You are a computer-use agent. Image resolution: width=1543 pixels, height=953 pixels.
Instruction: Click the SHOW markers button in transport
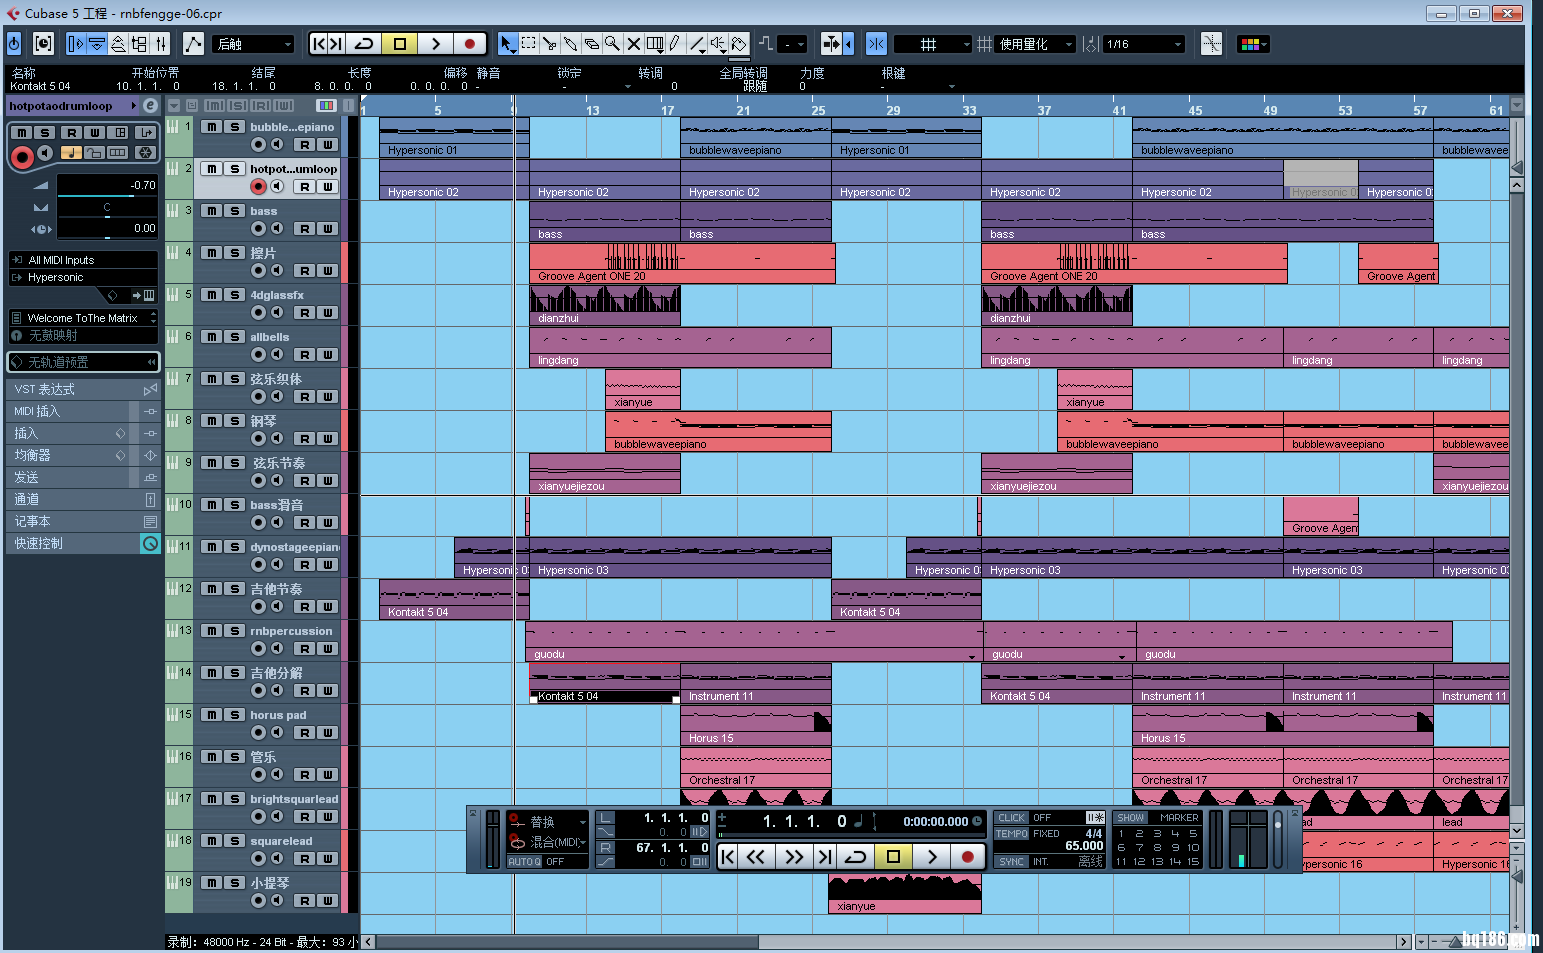pos(1131,818)
